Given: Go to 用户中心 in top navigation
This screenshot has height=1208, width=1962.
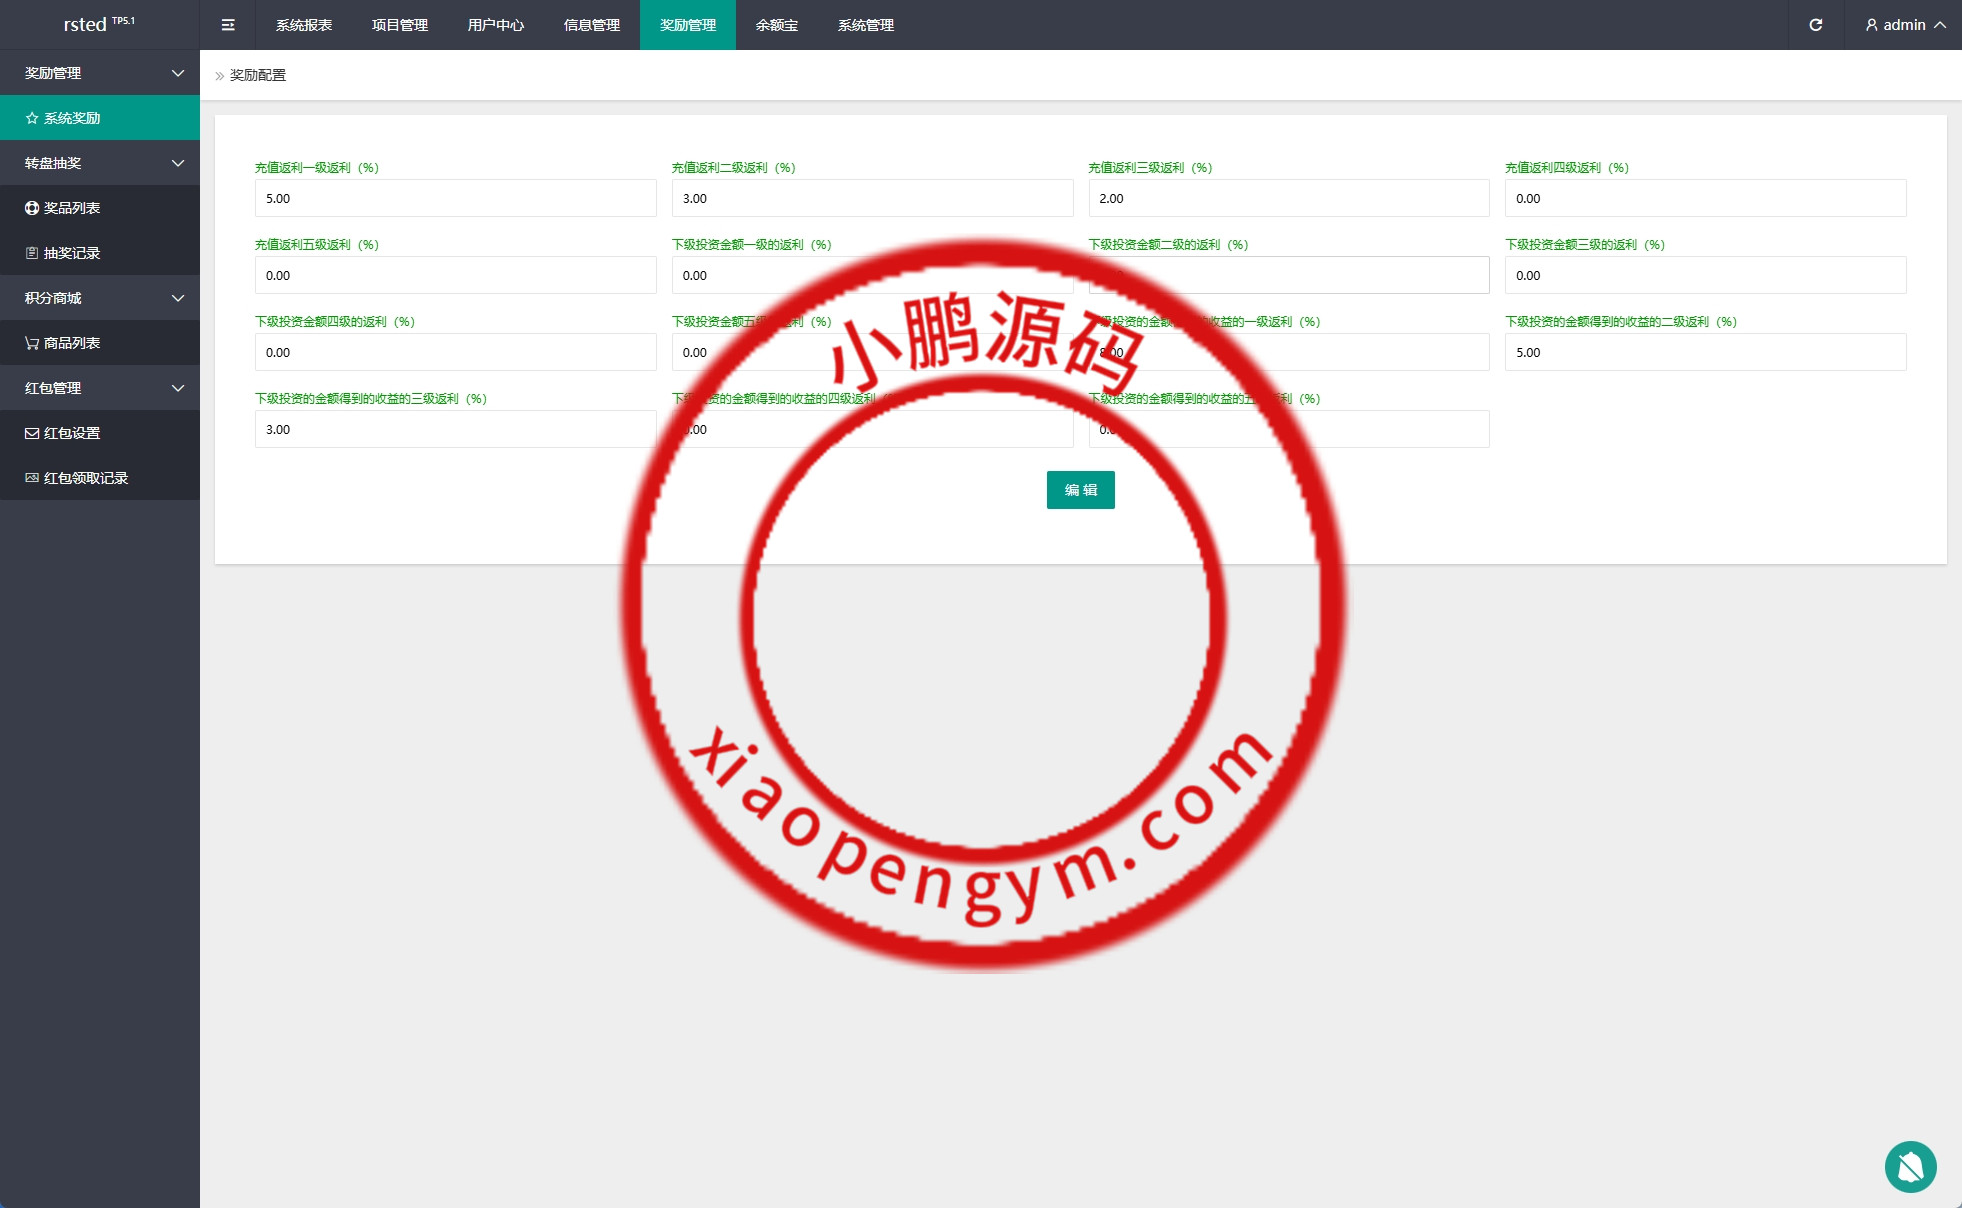Looking at the screenshot, I should (x=496, y=25).
